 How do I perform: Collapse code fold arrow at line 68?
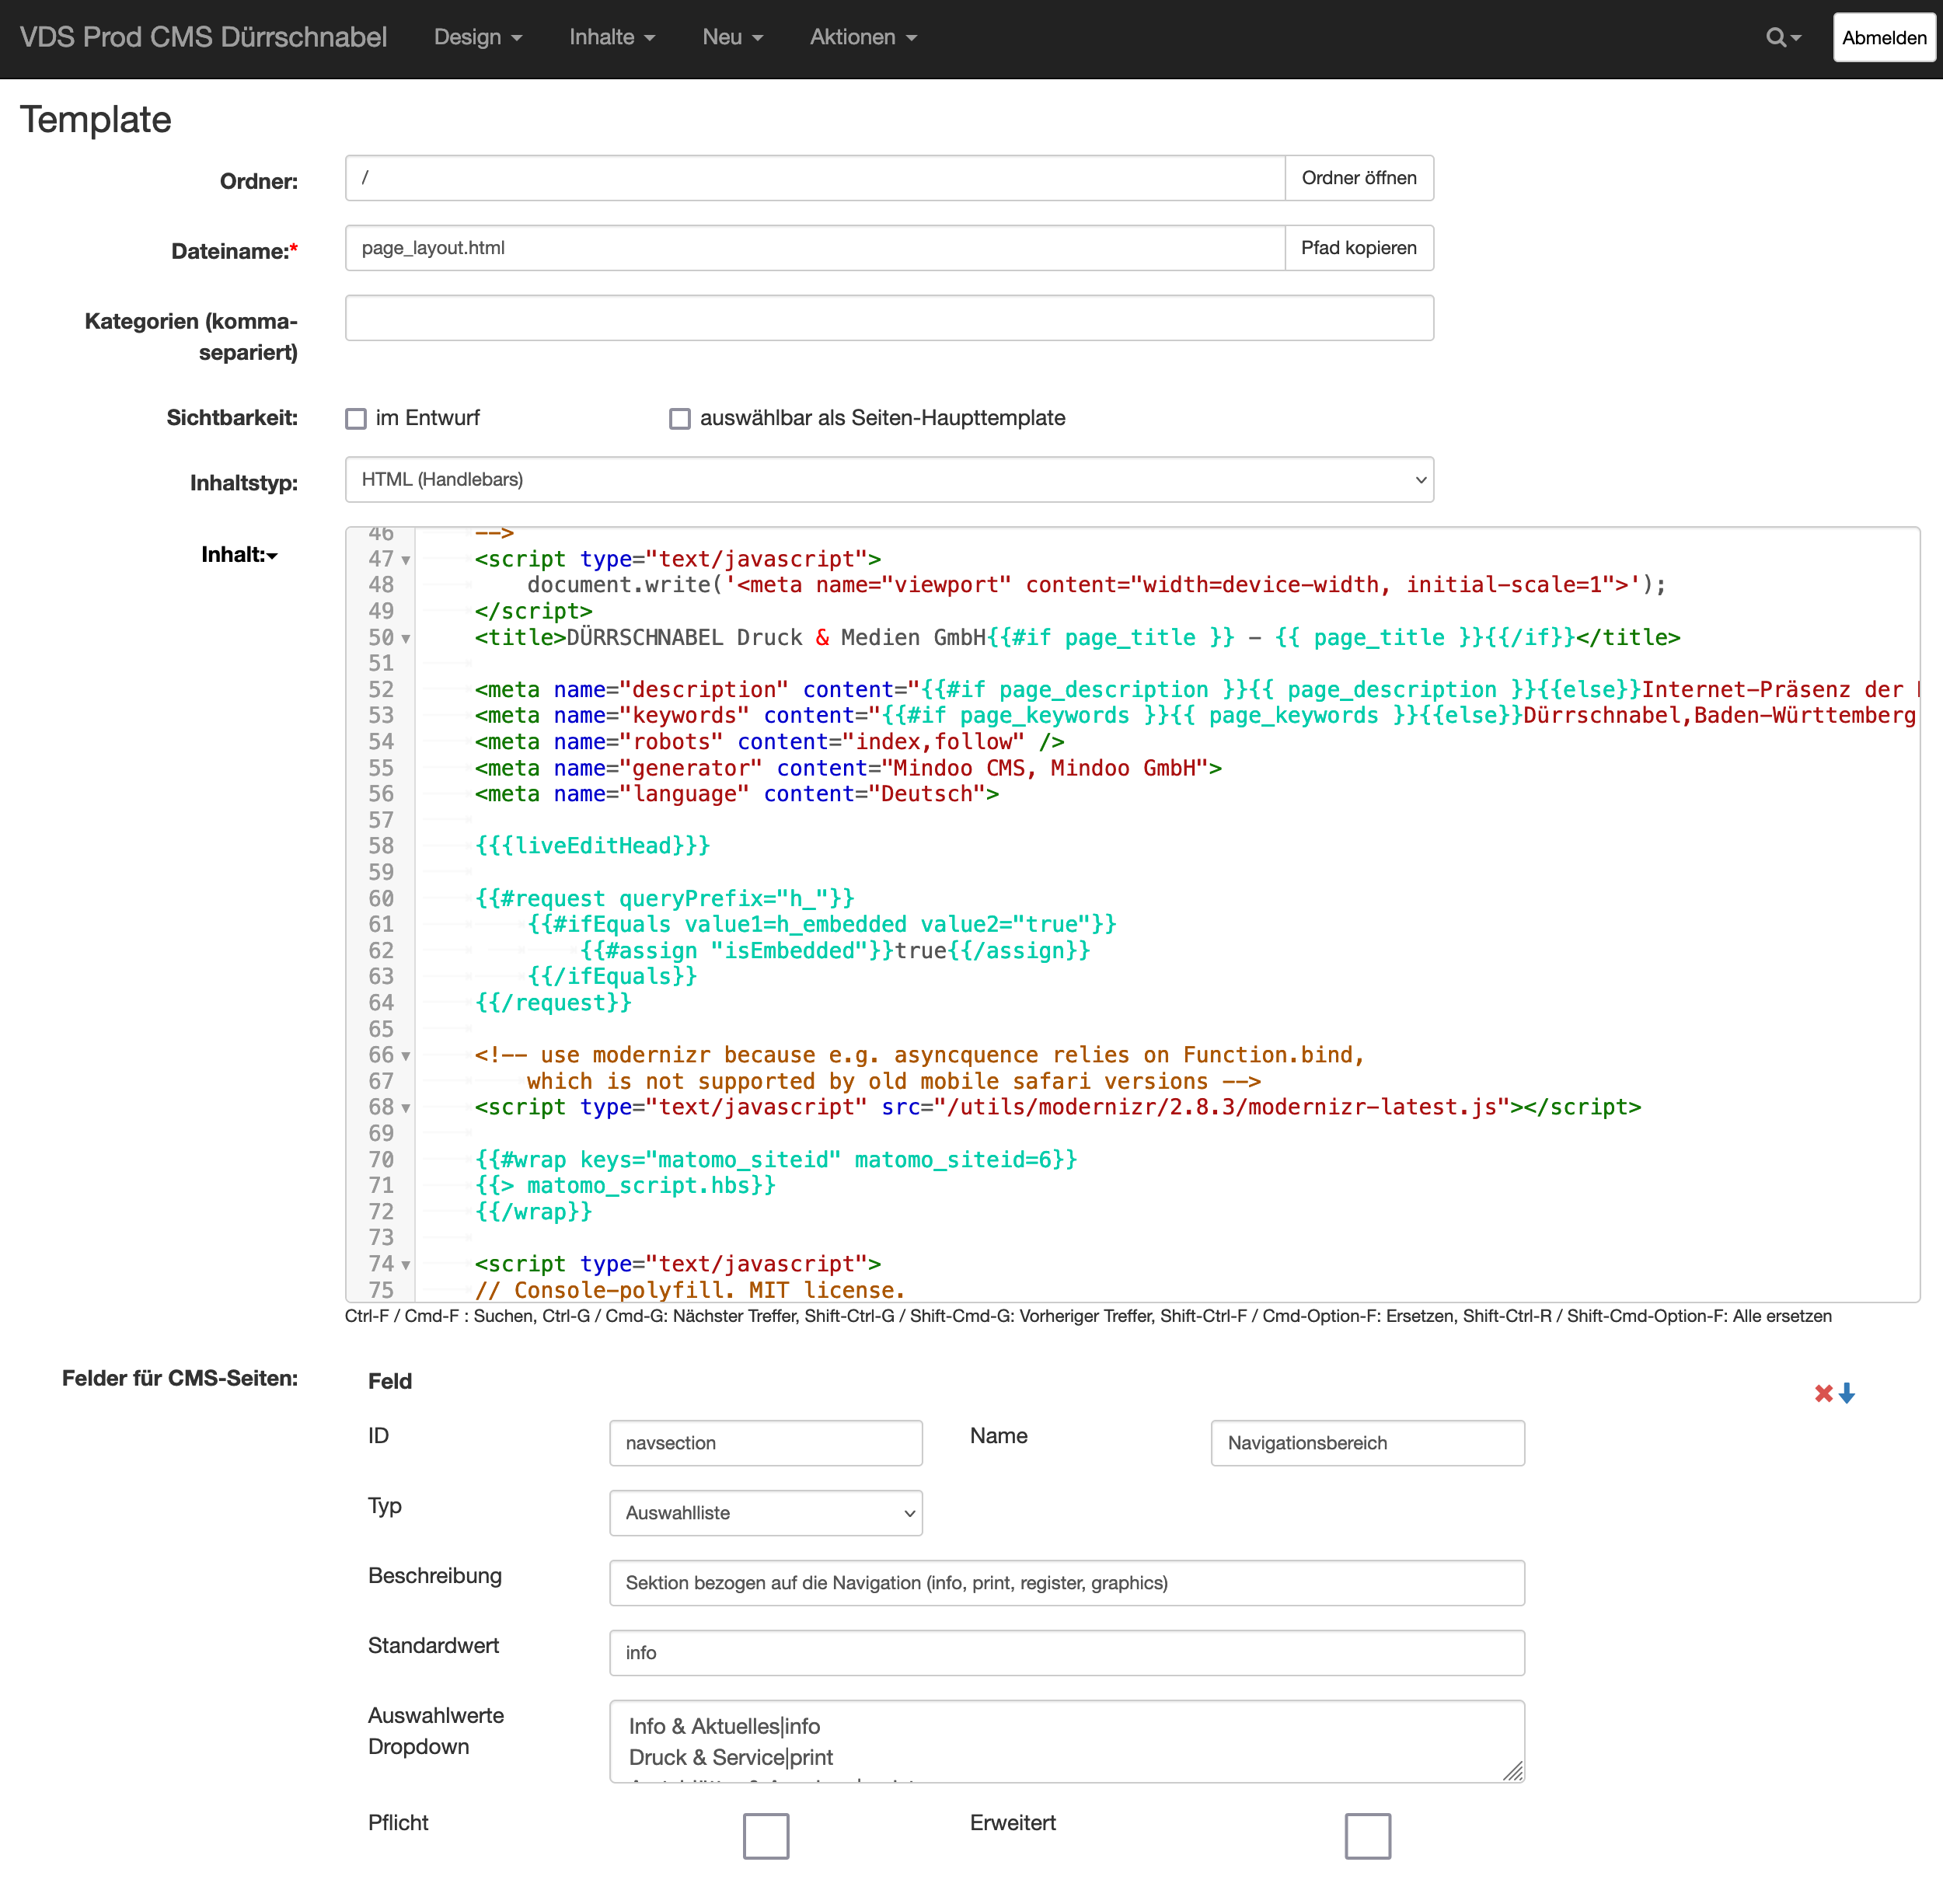pos(406,1108)
